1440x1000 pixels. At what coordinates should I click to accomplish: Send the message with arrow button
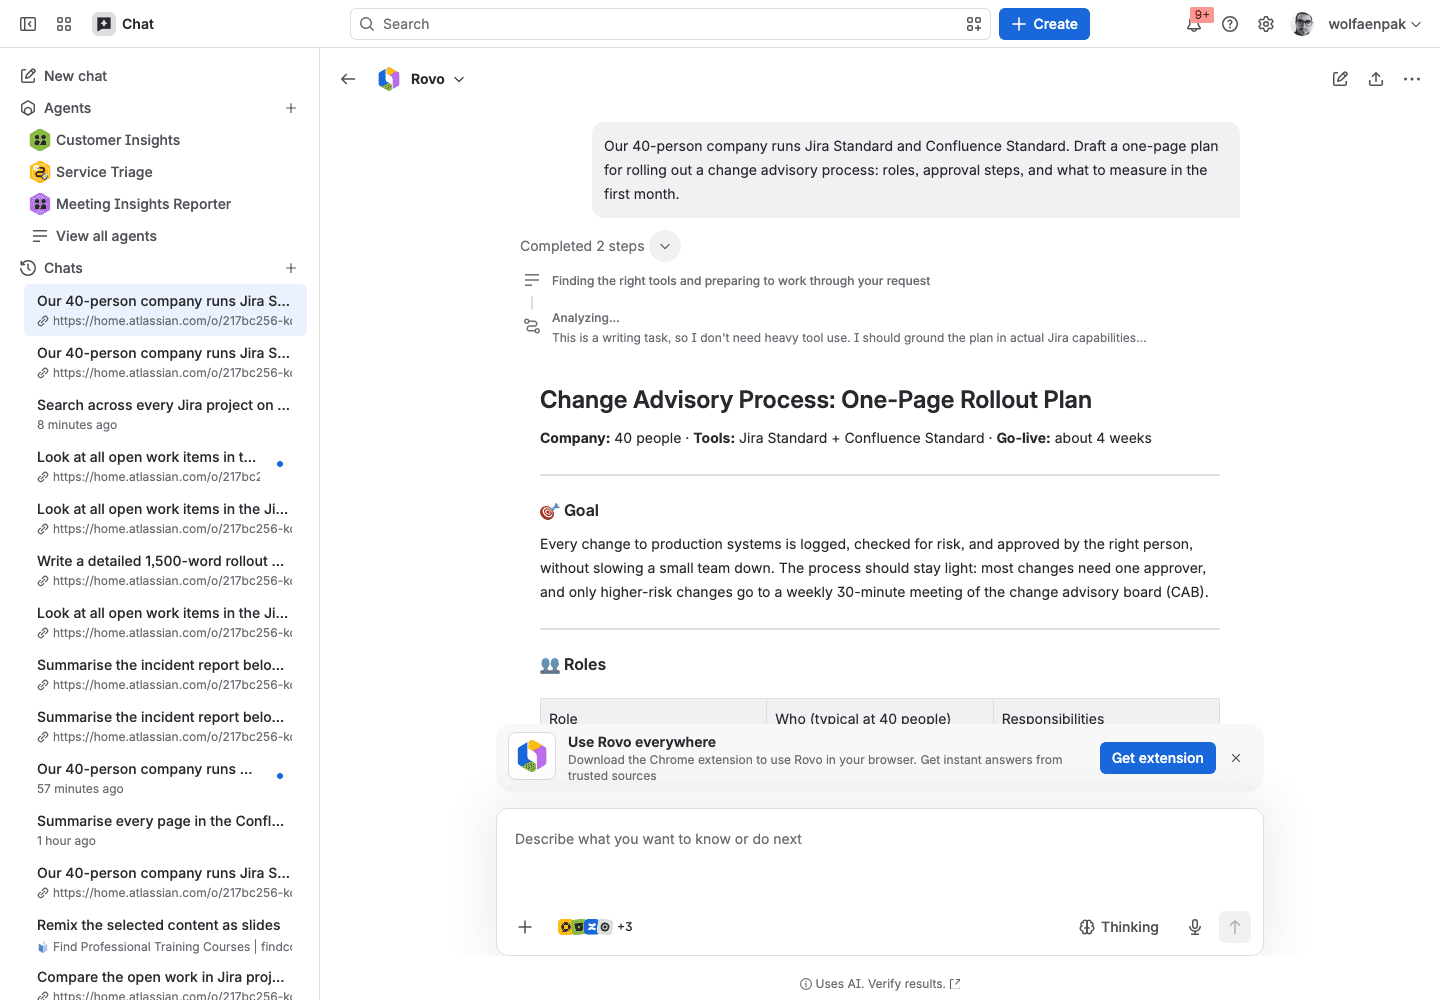point(1235,927)
